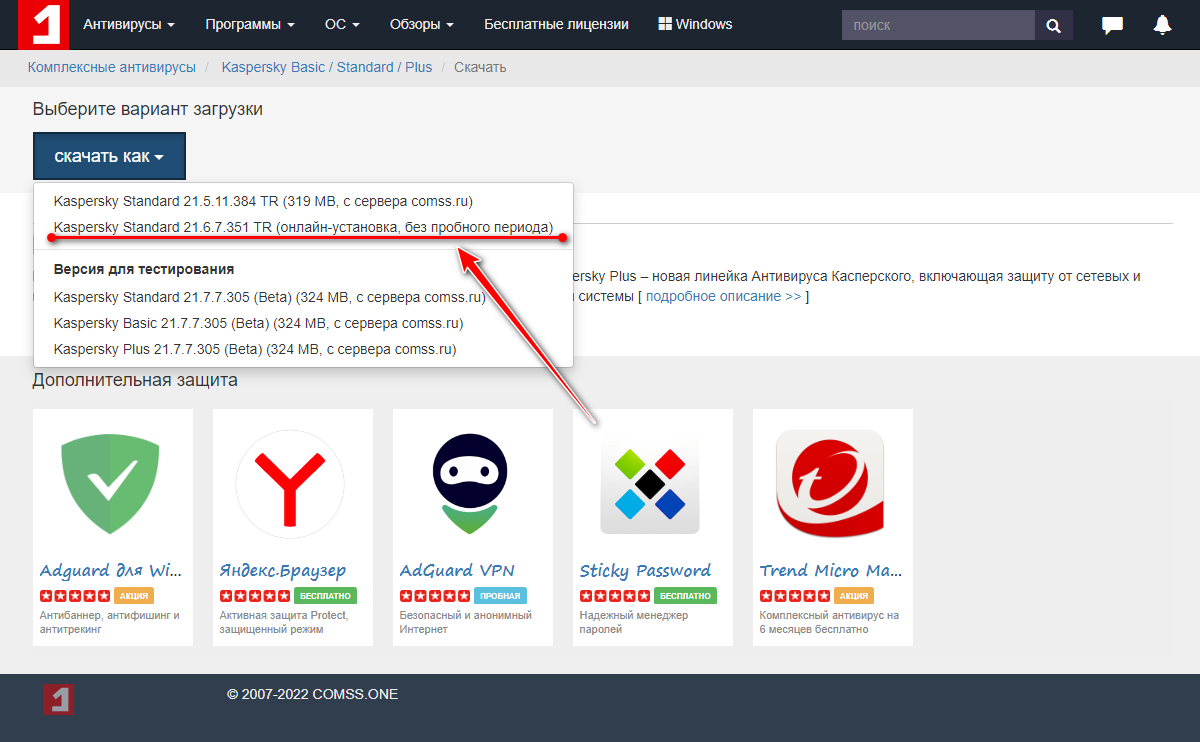Click 'Надежный менеджер паролей' description
The width and height of the screenshot is (1200, 742).
[x=634, y=622]
